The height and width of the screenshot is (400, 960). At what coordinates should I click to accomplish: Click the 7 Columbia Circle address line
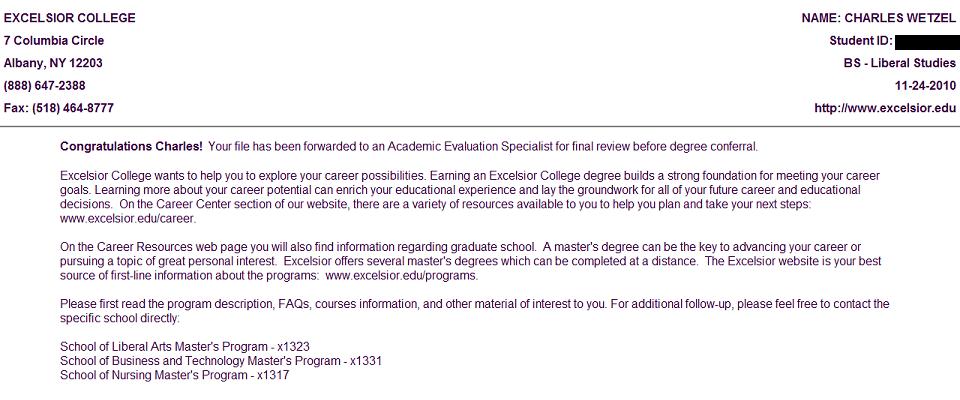point(54,41)
